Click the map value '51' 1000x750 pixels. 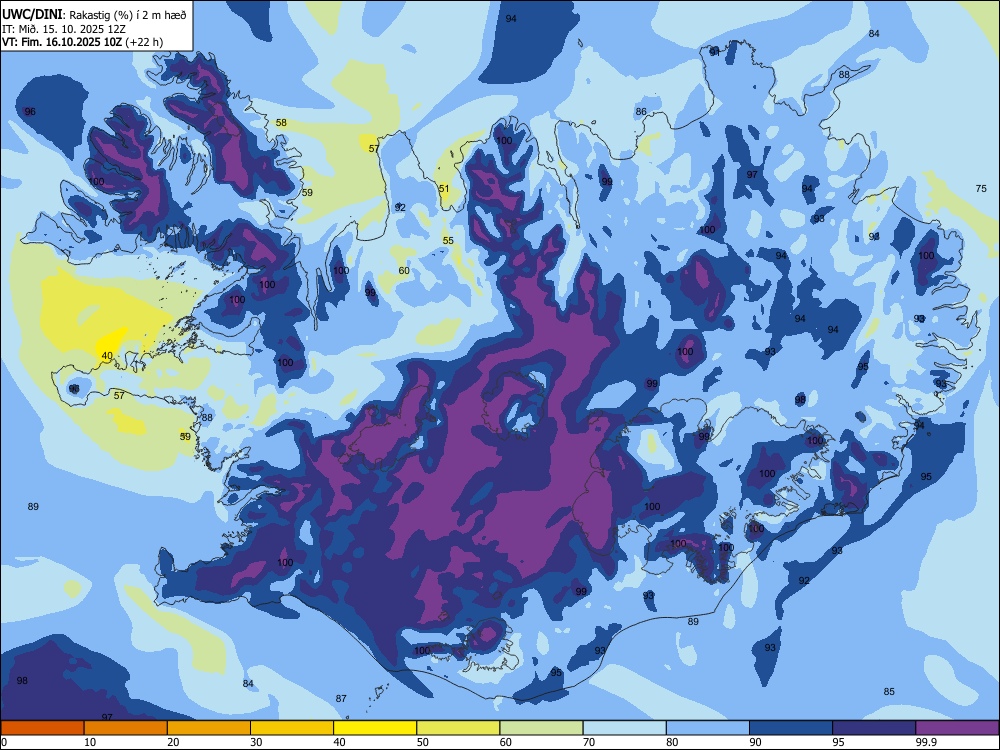point(444,189)
